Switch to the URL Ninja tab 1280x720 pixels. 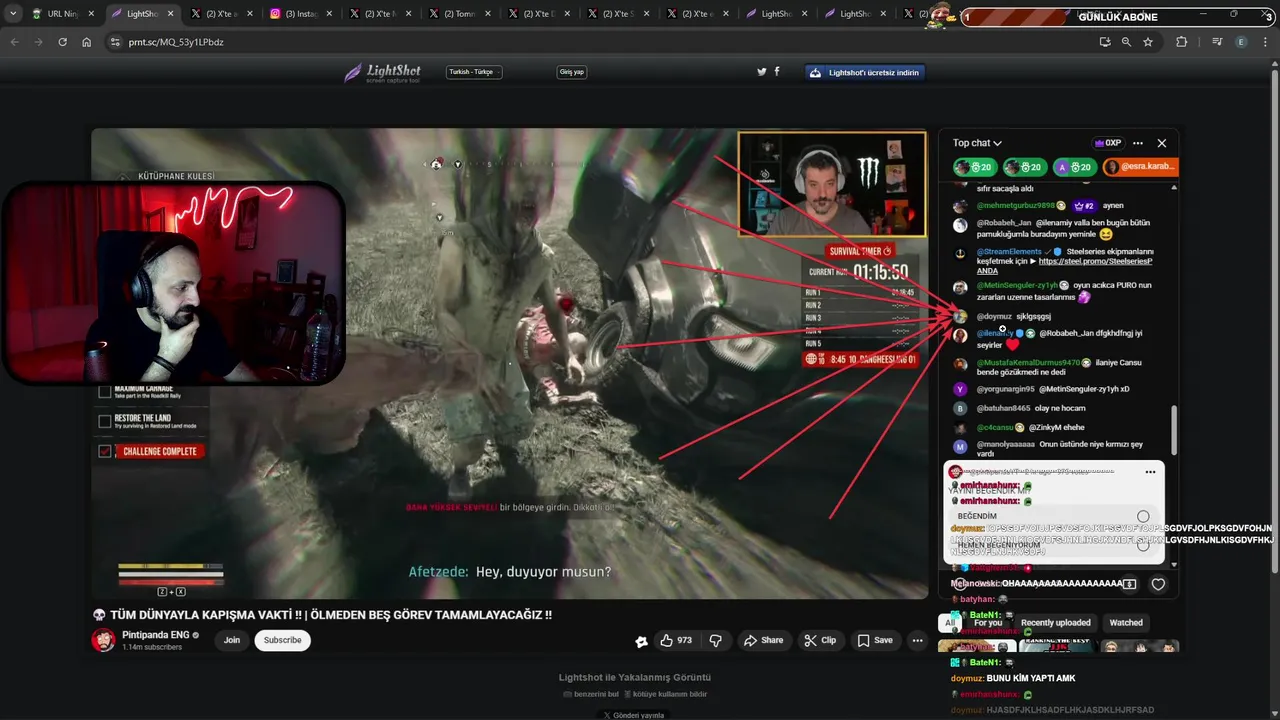click(x=62, y=14)
